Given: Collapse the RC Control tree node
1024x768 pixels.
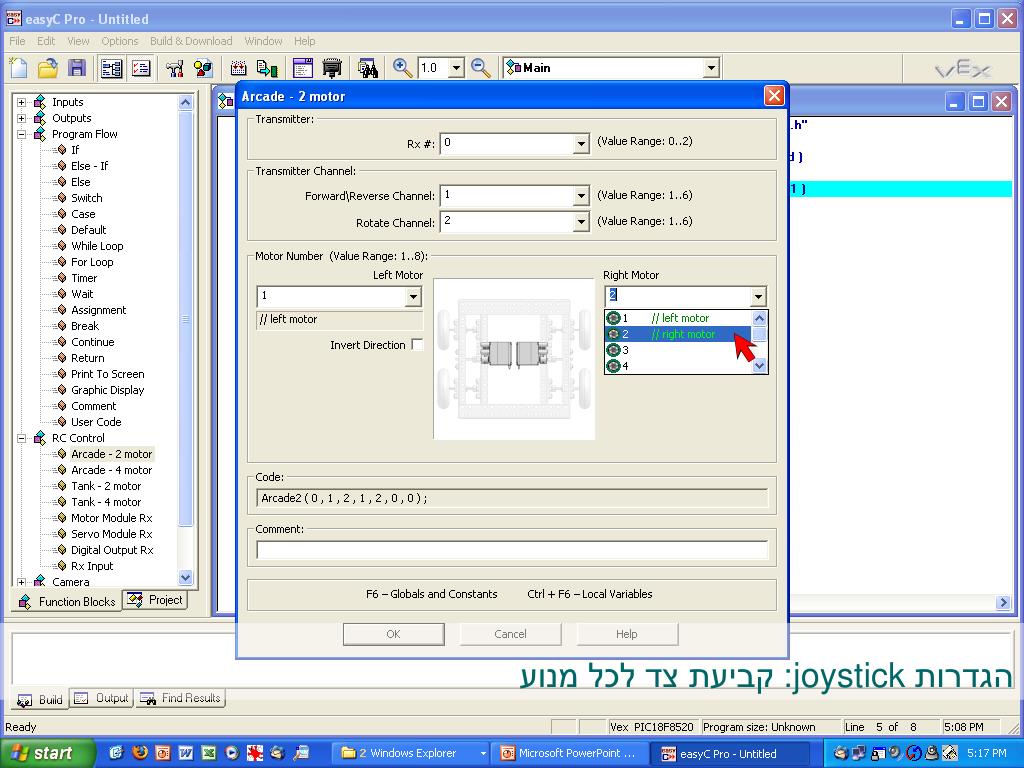Looking at the screenshot, I should click(22, 438).
